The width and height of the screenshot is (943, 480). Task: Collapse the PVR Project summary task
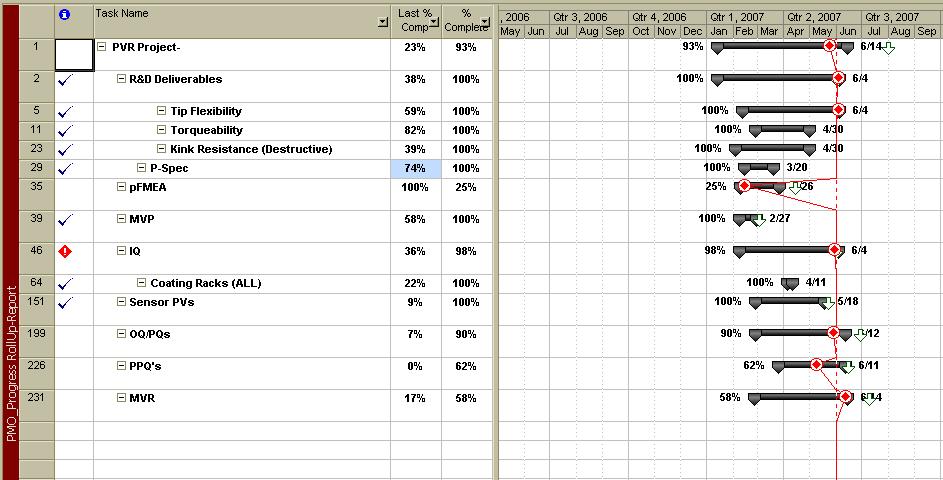pos(102,47)
